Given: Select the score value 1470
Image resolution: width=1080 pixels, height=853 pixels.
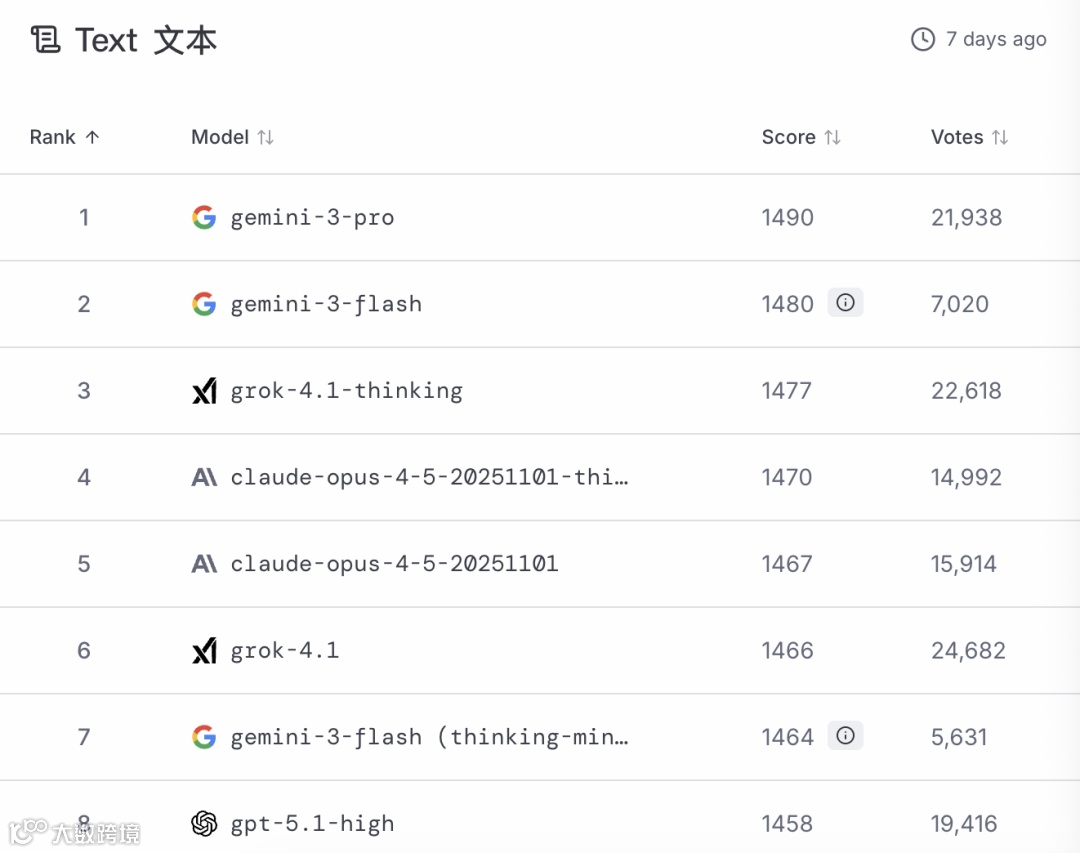Looking at the screenshot, I should [x=787, y=477].
